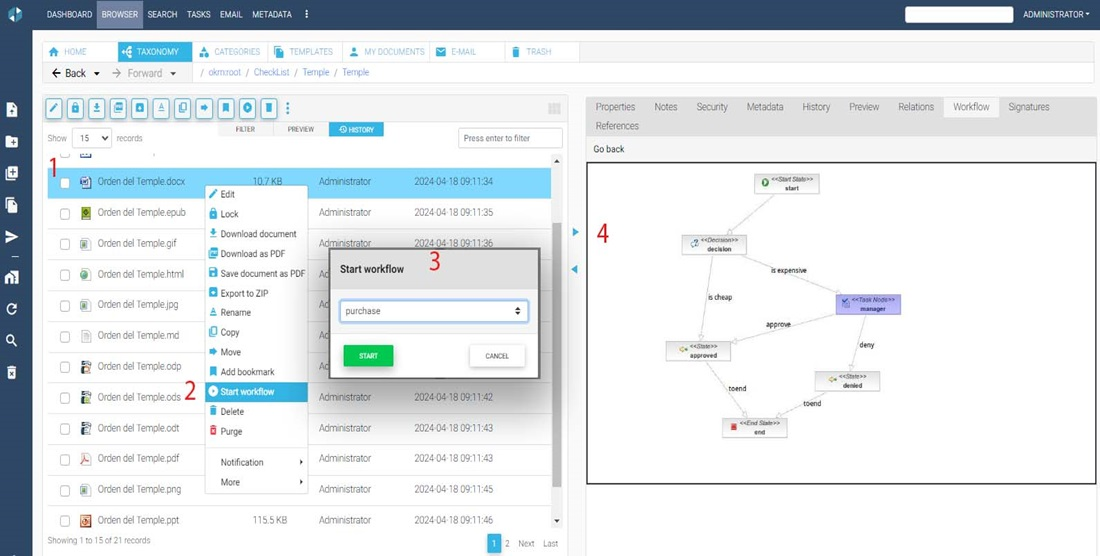Click the refresh icon in left sidebar
The width and height of the screenshot is (1100, 556).
12,309
